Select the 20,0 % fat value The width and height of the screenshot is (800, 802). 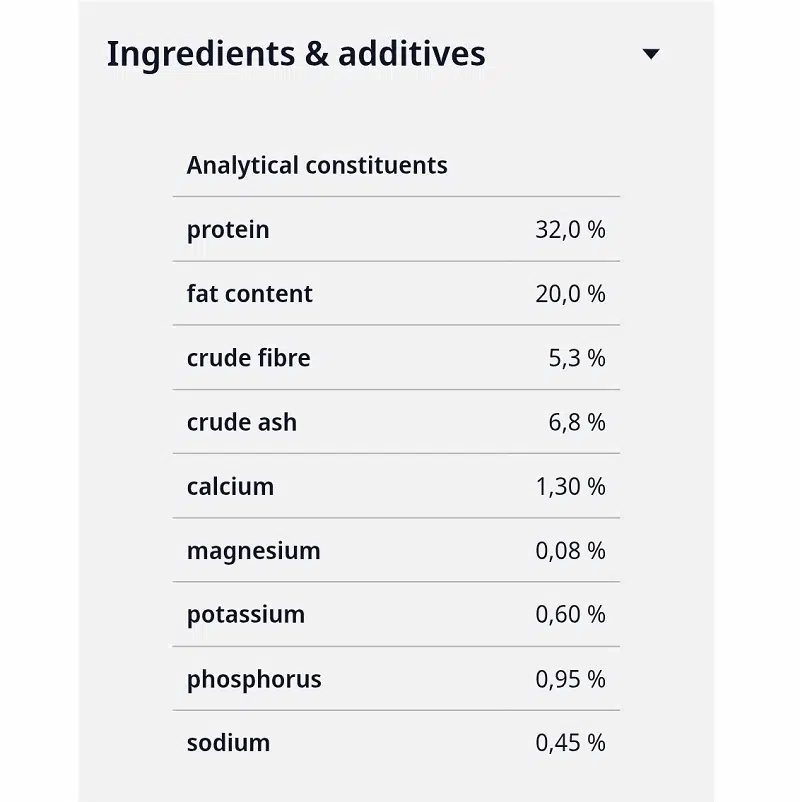point(570,294)
